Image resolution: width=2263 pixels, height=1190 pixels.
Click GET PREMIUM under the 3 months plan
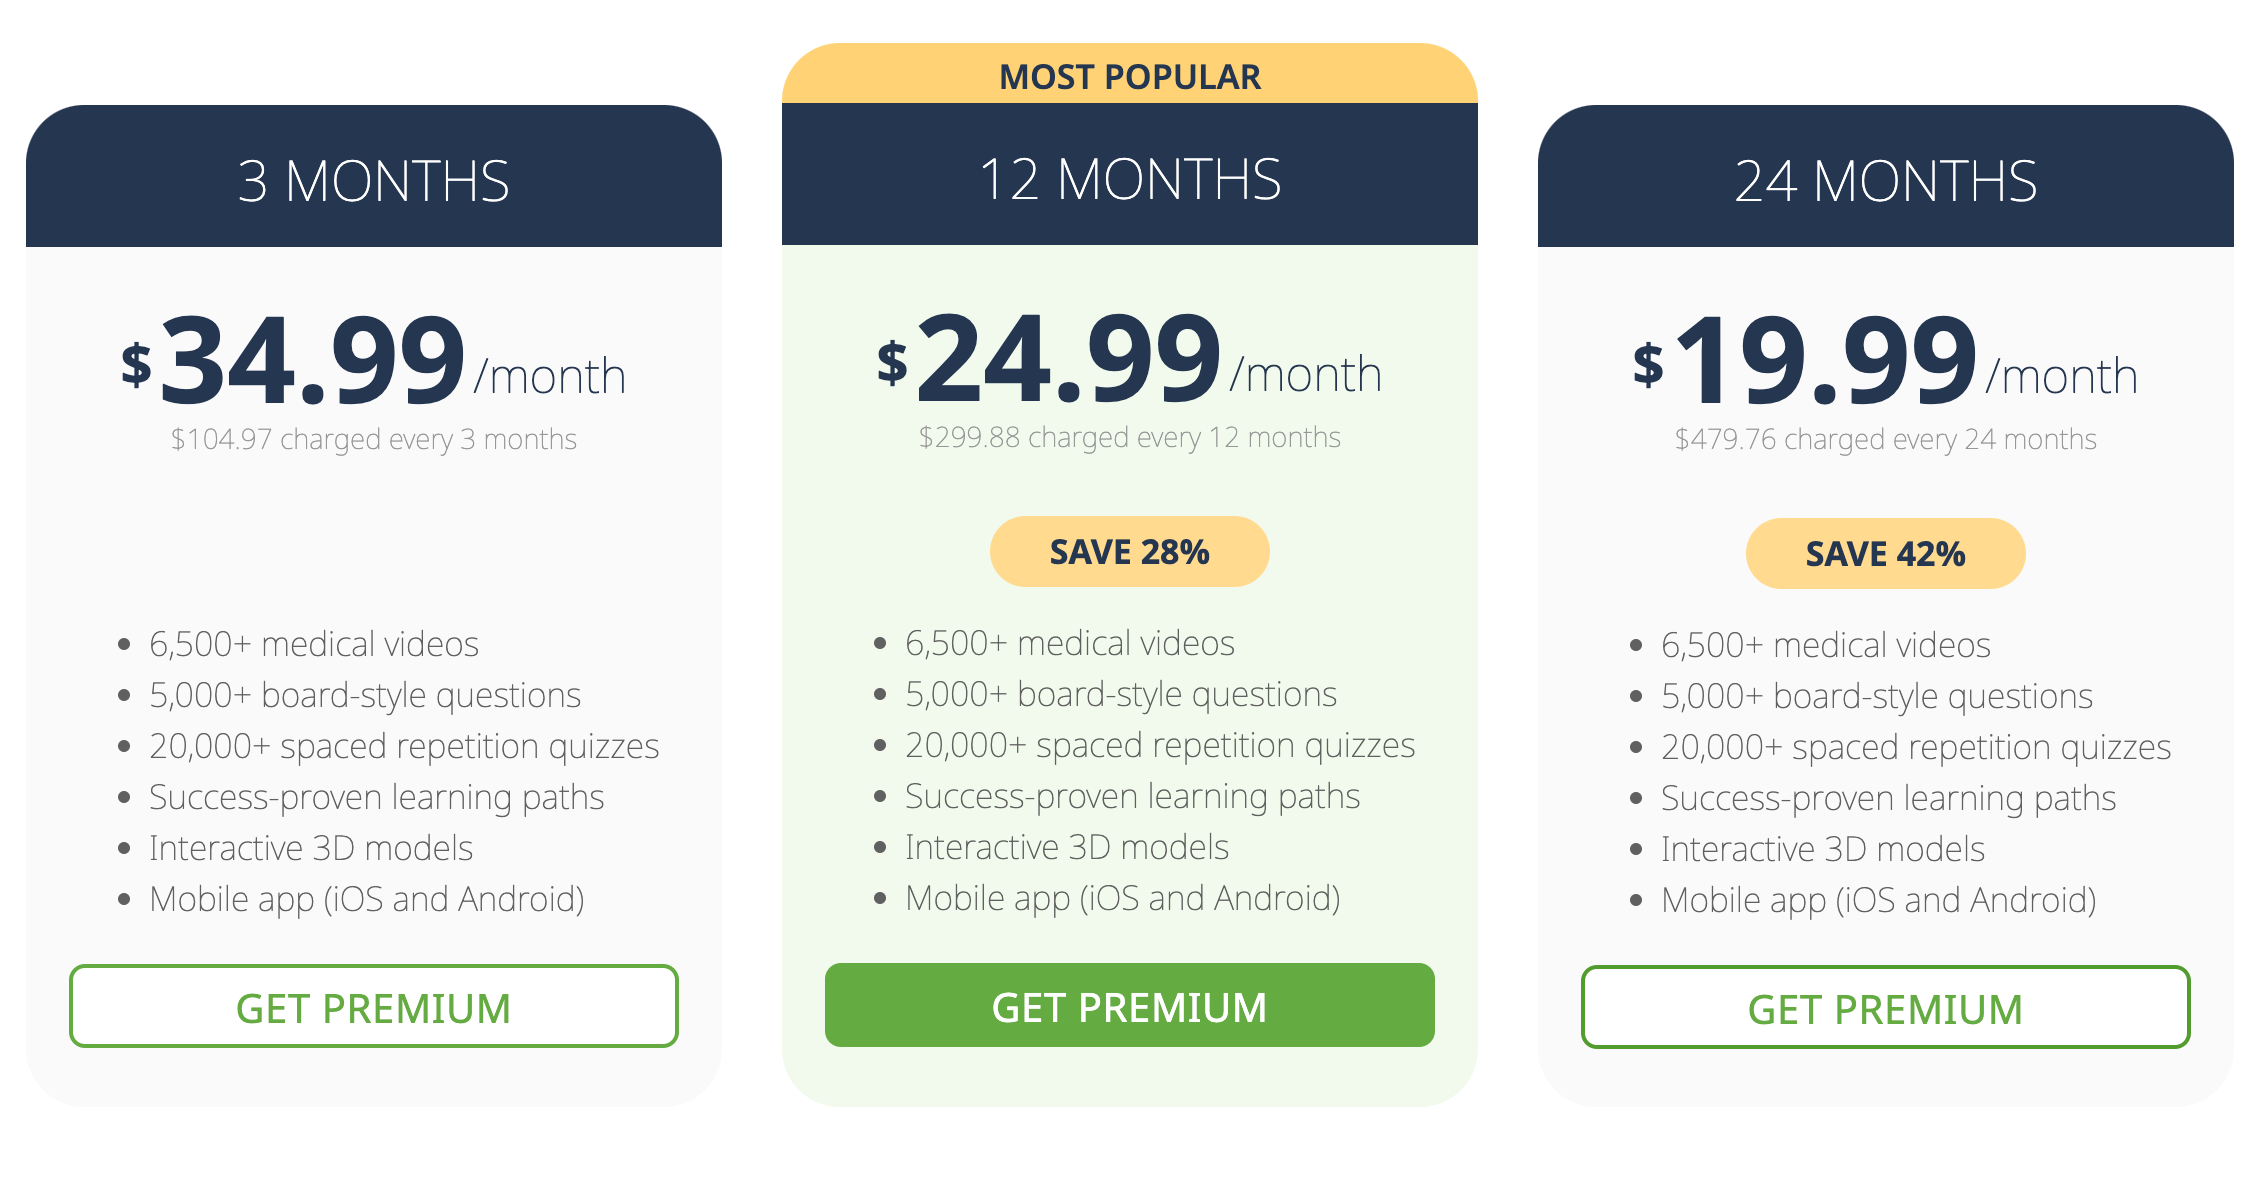(x=373, y=1007)
